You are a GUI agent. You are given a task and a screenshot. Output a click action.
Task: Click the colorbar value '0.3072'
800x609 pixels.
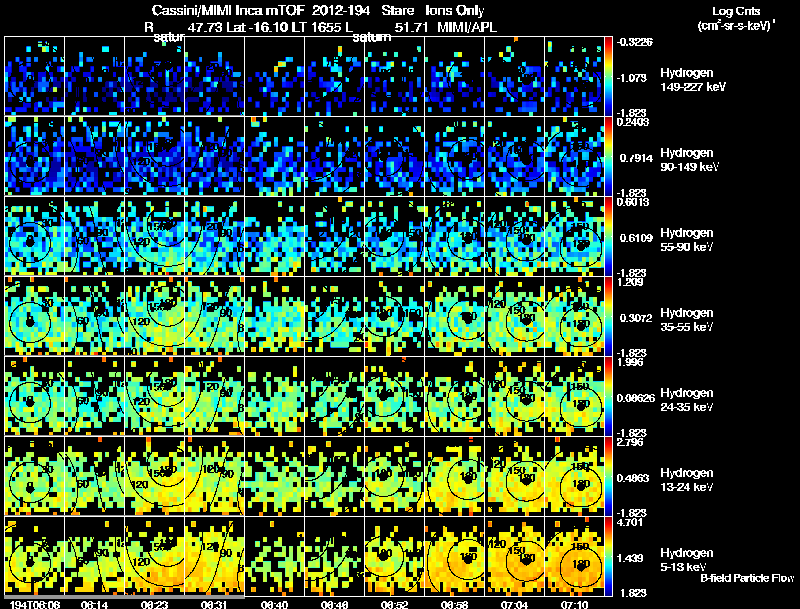(636, 318)
